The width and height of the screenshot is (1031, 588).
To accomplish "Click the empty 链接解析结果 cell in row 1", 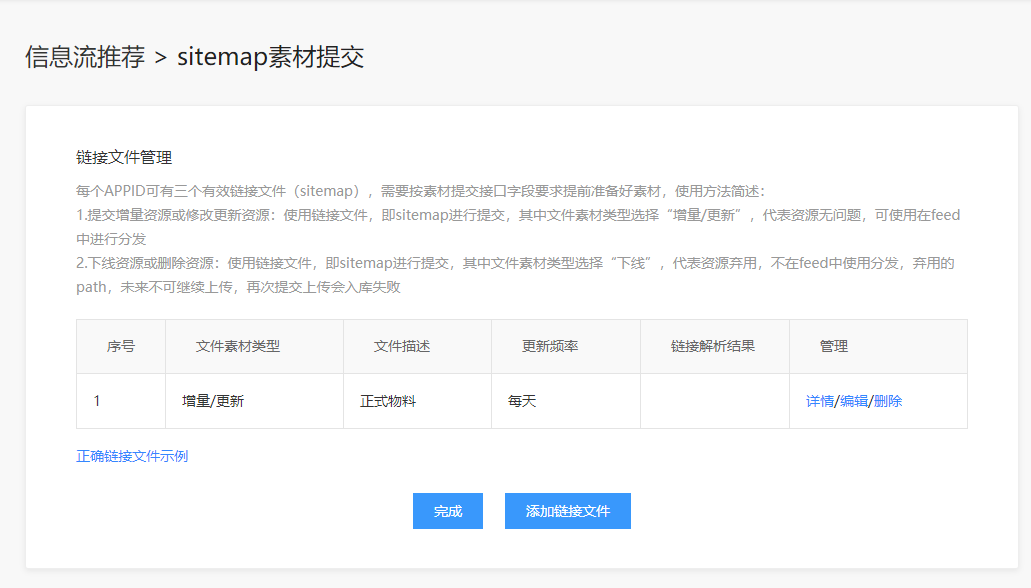I will (715, 401).
